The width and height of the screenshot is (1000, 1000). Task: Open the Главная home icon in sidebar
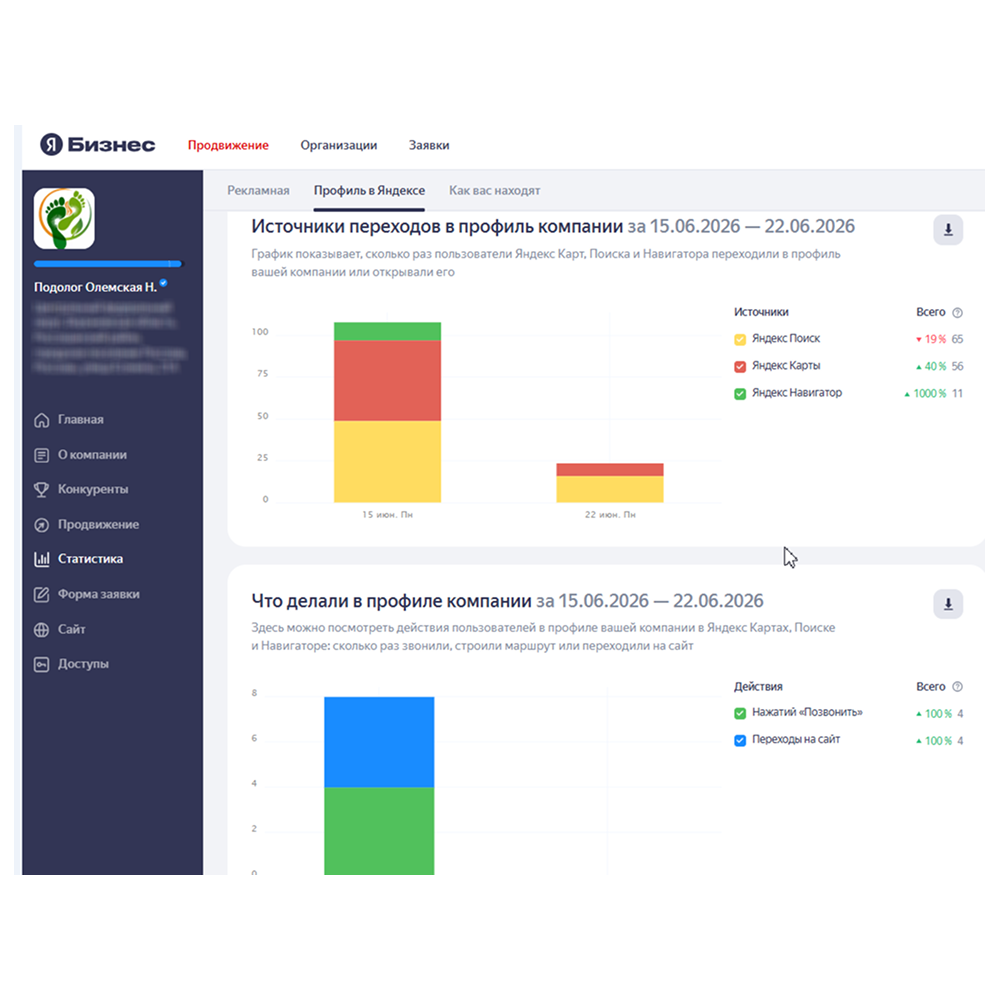click(x=41, y=420)
